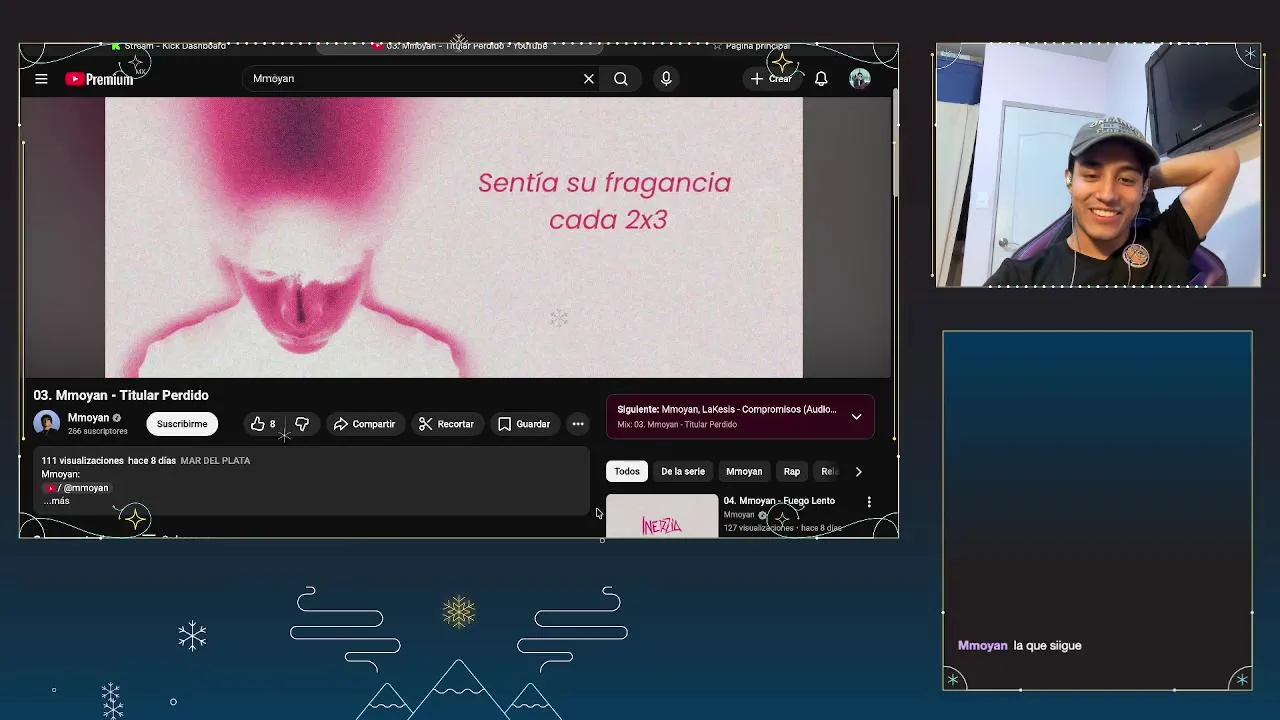The height and width of the screenshot is (720, 1280).
Task: Go to YouTube Premium home logo
Action: 99,79
